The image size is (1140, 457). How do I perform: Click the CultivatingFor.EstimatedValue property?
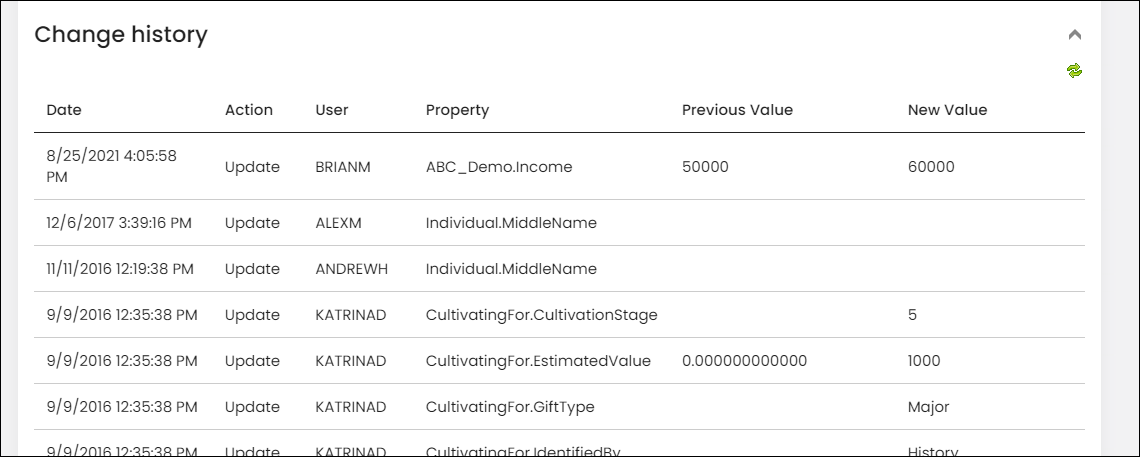pos(538,360)
